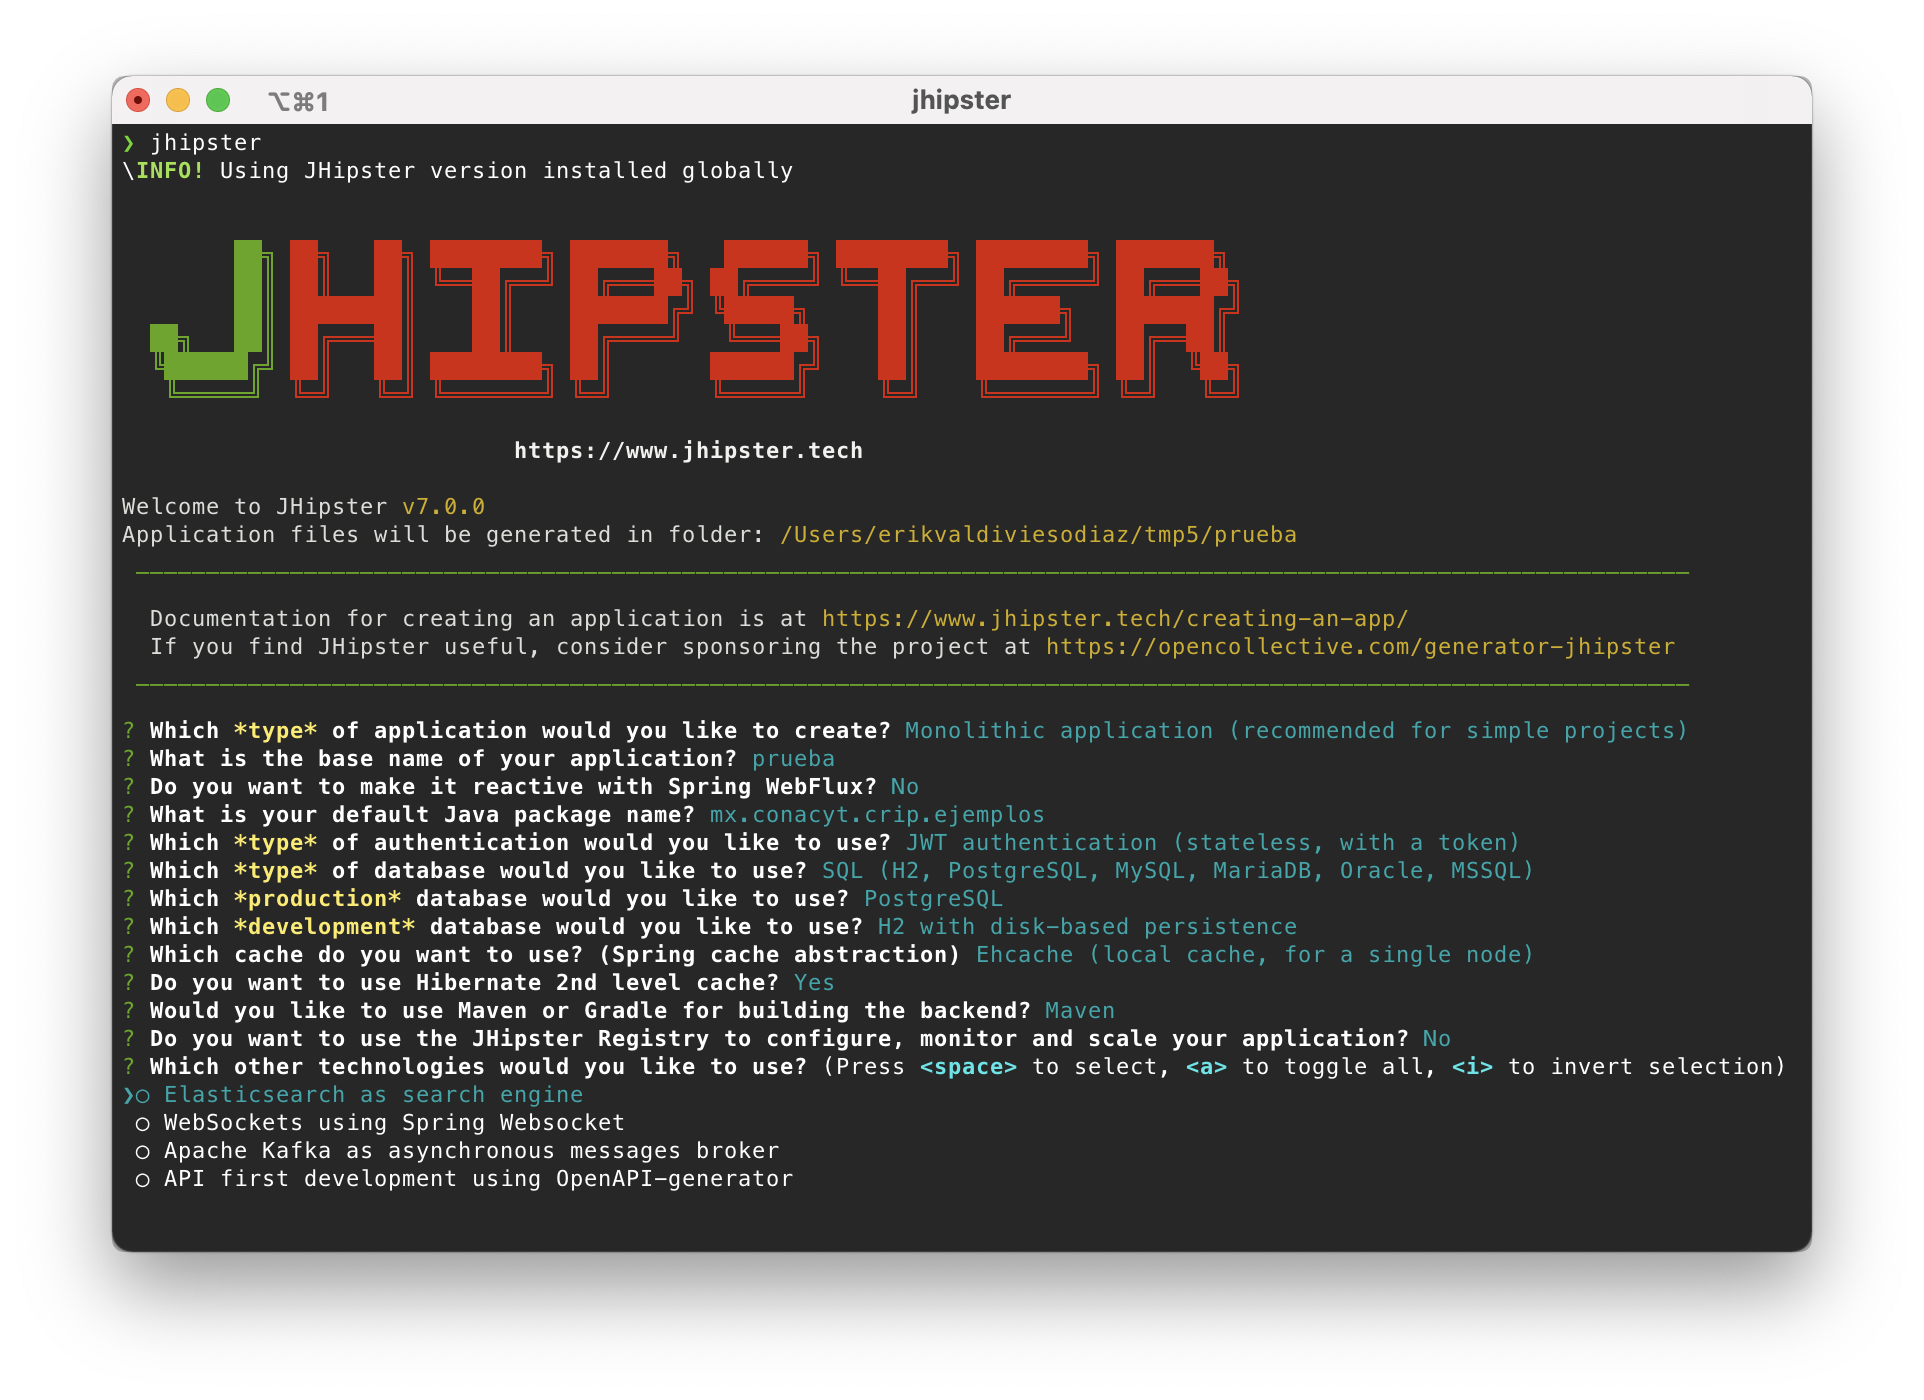The width and height of the screenshot is (1924, 1400).
Task: Click the <space> key hint
Action: pyautogui.click(x=968, y=1067)
